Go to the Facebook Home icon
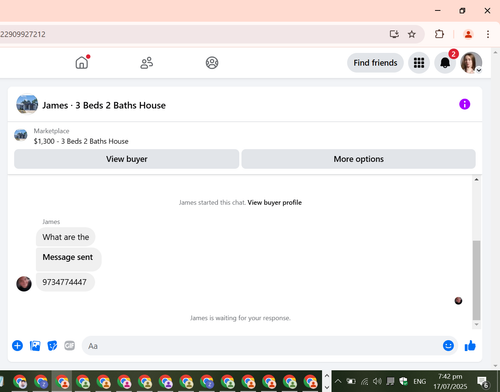 click(x=82, y=63)
